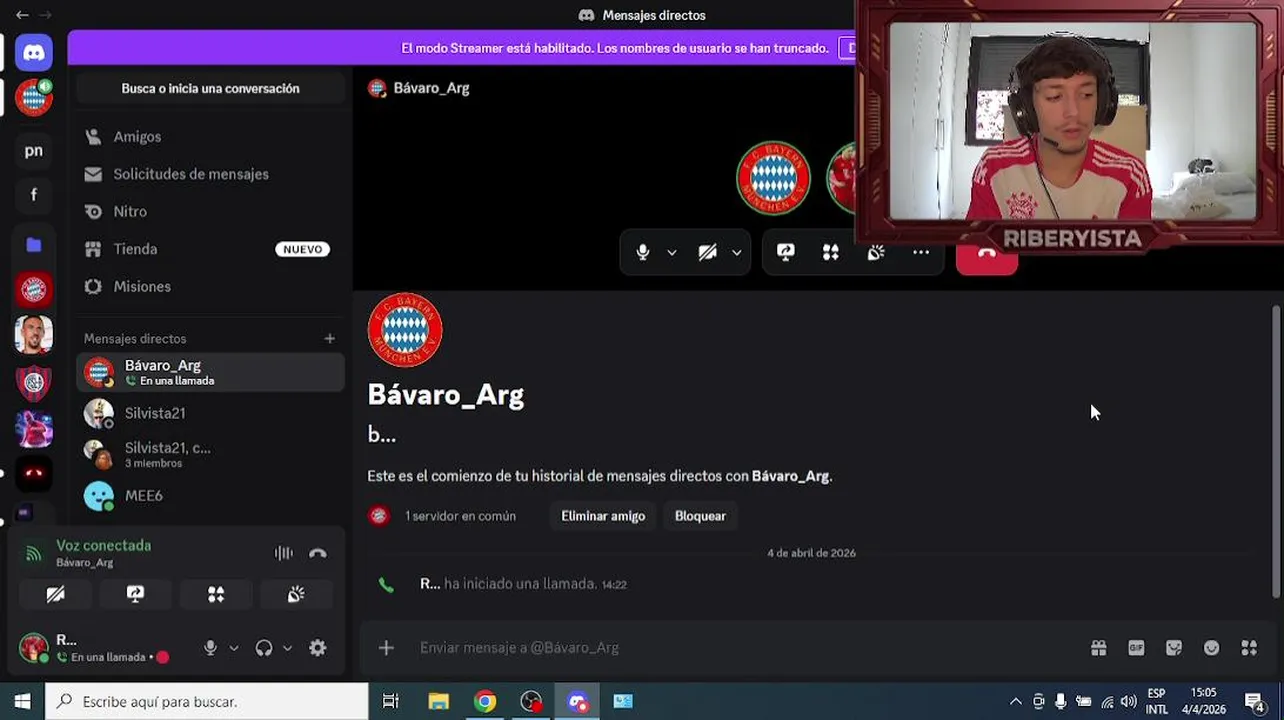The height and width of the screenshot is (720, 1284).
Task: Toggle camera in call controls
Action: (707, 253)
